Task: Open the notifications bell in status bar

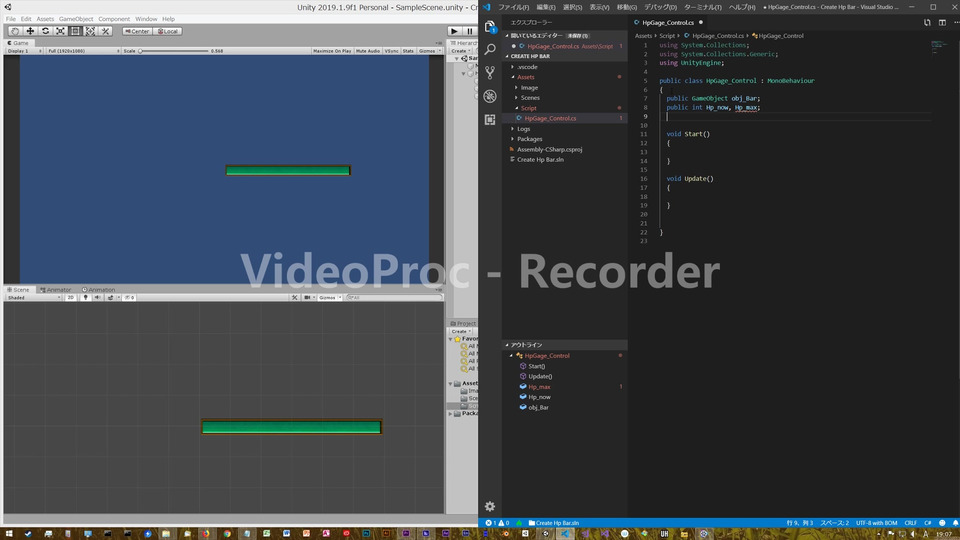Action: (955, 523)
